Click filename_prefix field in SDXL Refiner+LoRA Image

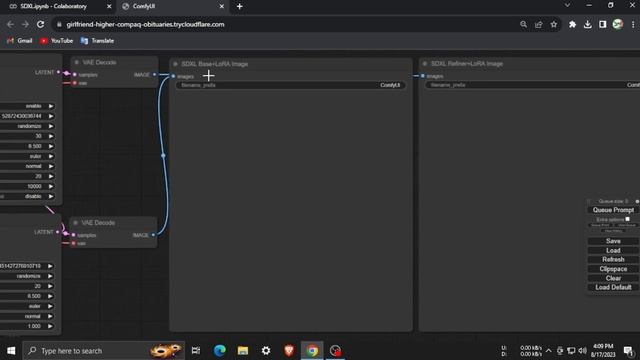coord(533,85)
